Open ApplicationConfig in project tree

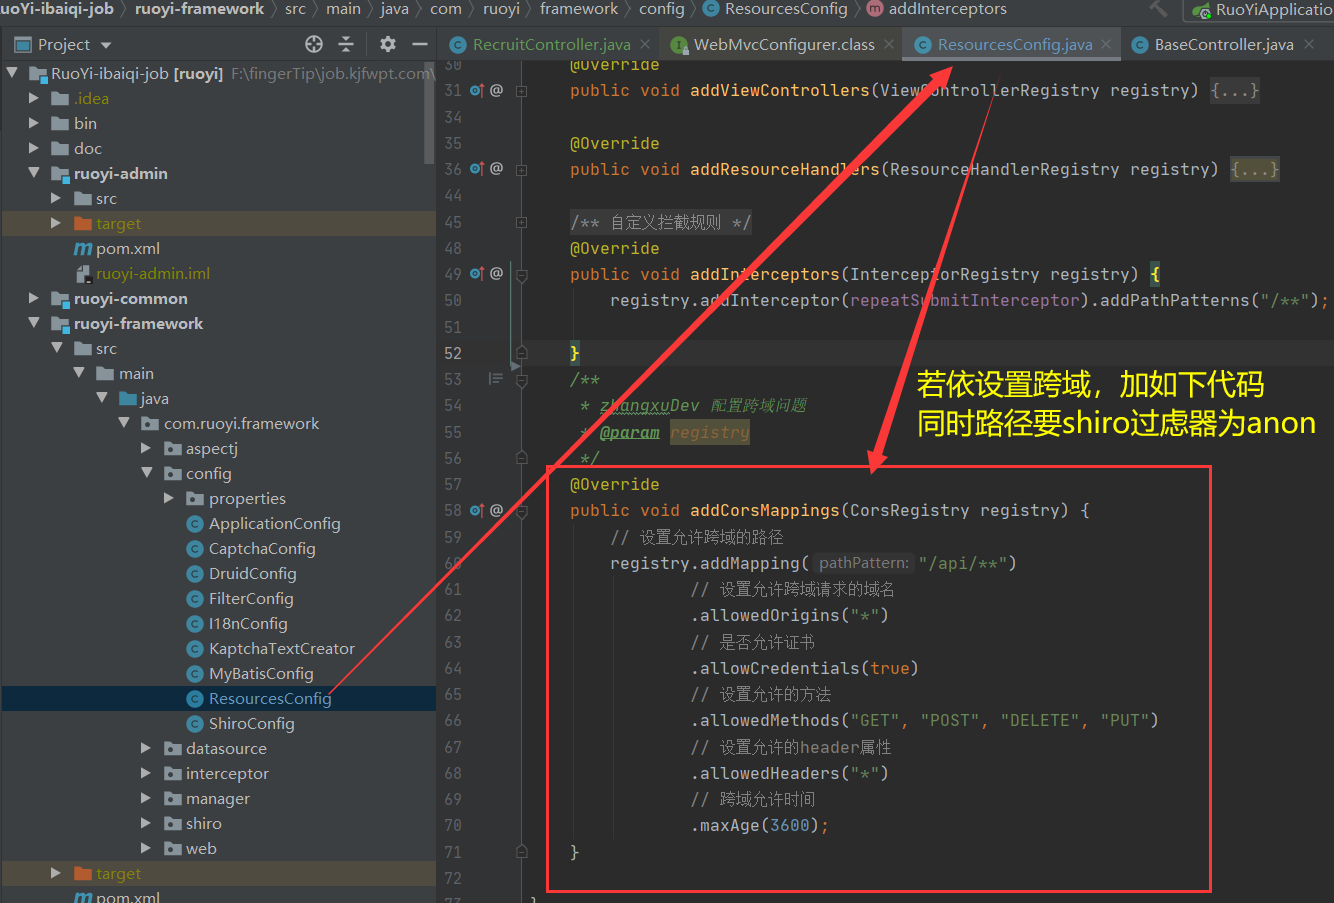click(274, 524)
